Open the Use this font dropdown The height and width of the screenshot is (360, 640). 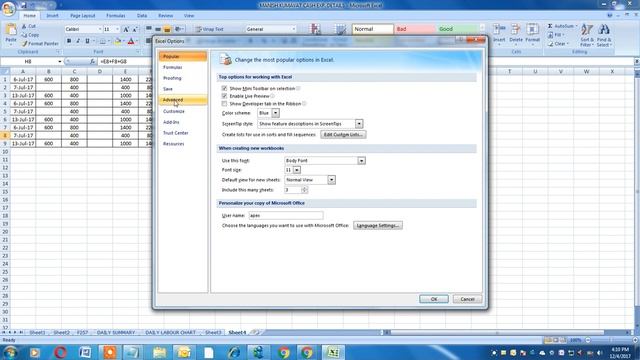(x=361, y=161)
